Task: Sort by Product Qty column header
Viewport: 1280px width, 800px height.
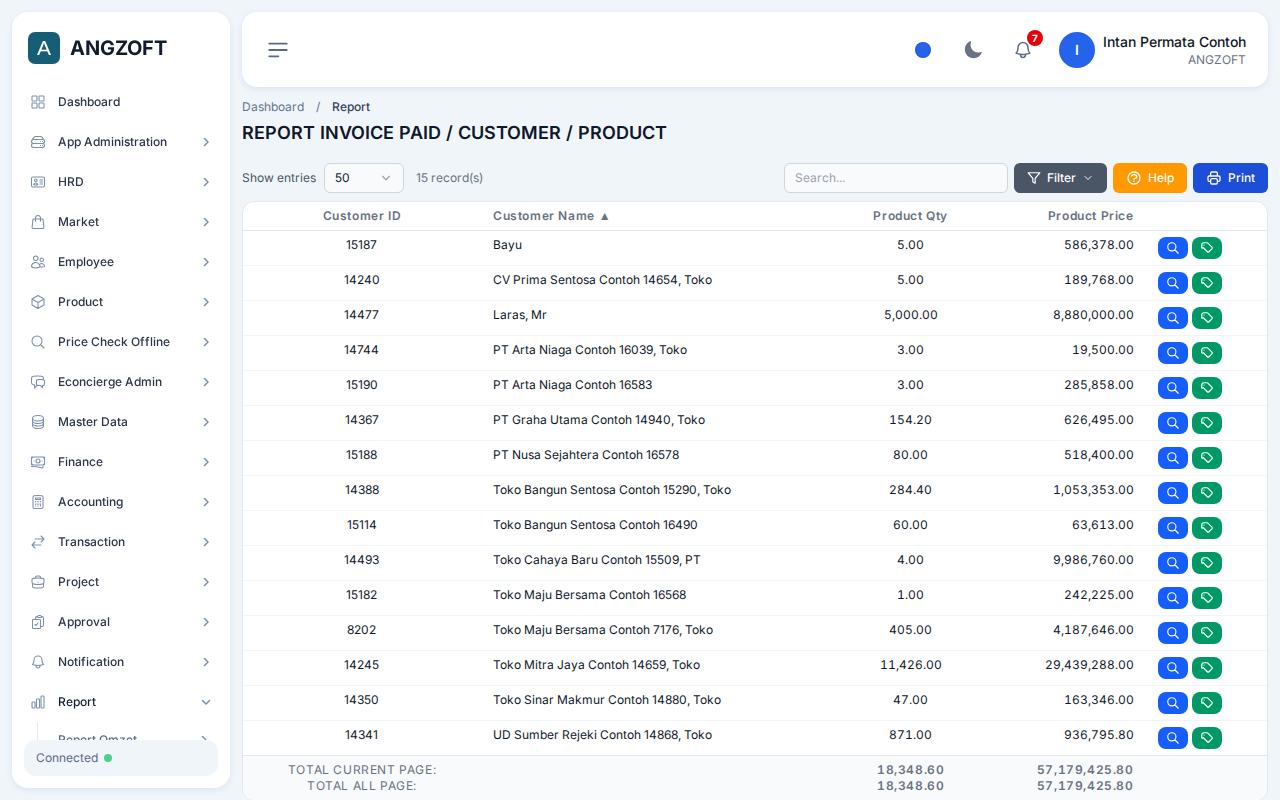Action: pos(910,216)
